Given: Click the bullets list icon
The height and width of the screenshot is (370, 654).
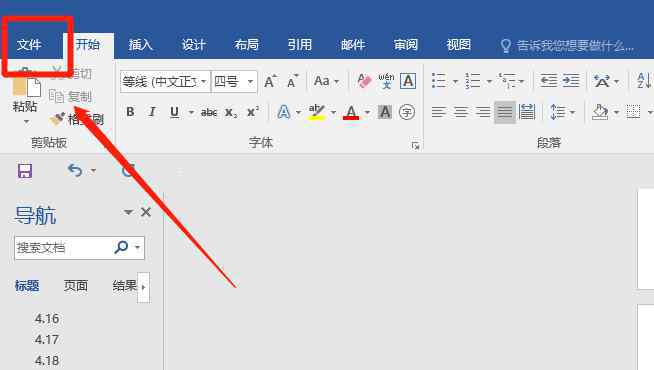Looking at the screenshot, I should coord(439,81).
